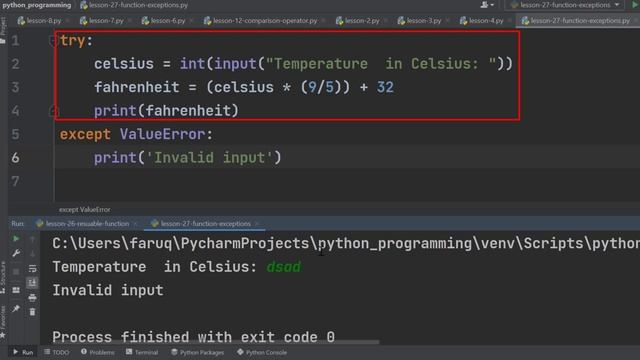Close the lesson-12-comparison-operator.py tab
This screenshot has height=360, width=640.
[x=323, y=20]
